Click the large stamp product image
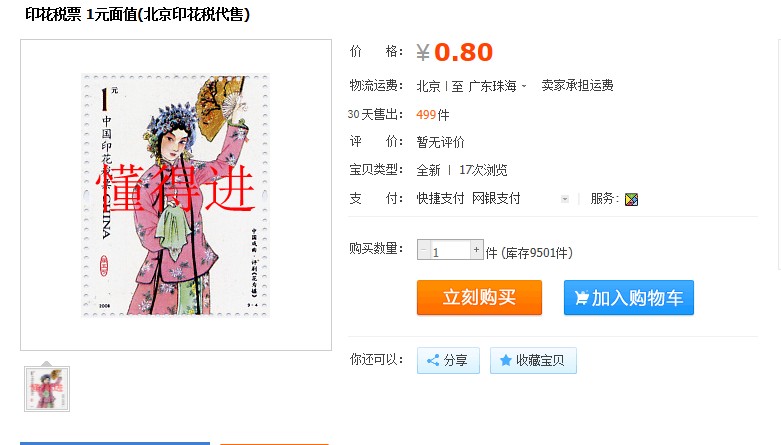Image resolution: width=781 pixels, height=445 pixels. pos(175,195)
